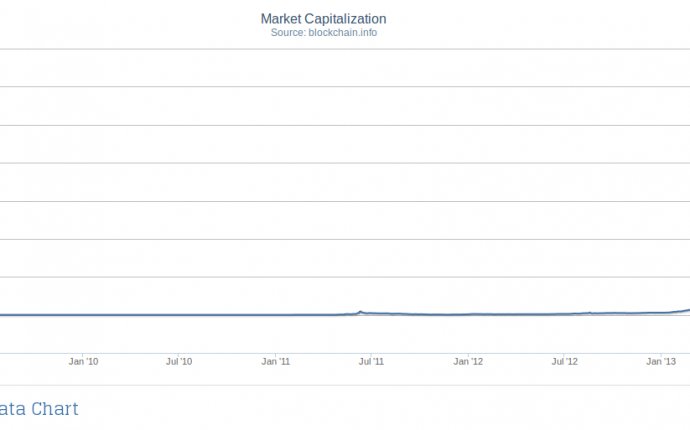Click the partially visible 'ata Chart' heading
This screenshot has height=430, width=690.
coord(39,409)
